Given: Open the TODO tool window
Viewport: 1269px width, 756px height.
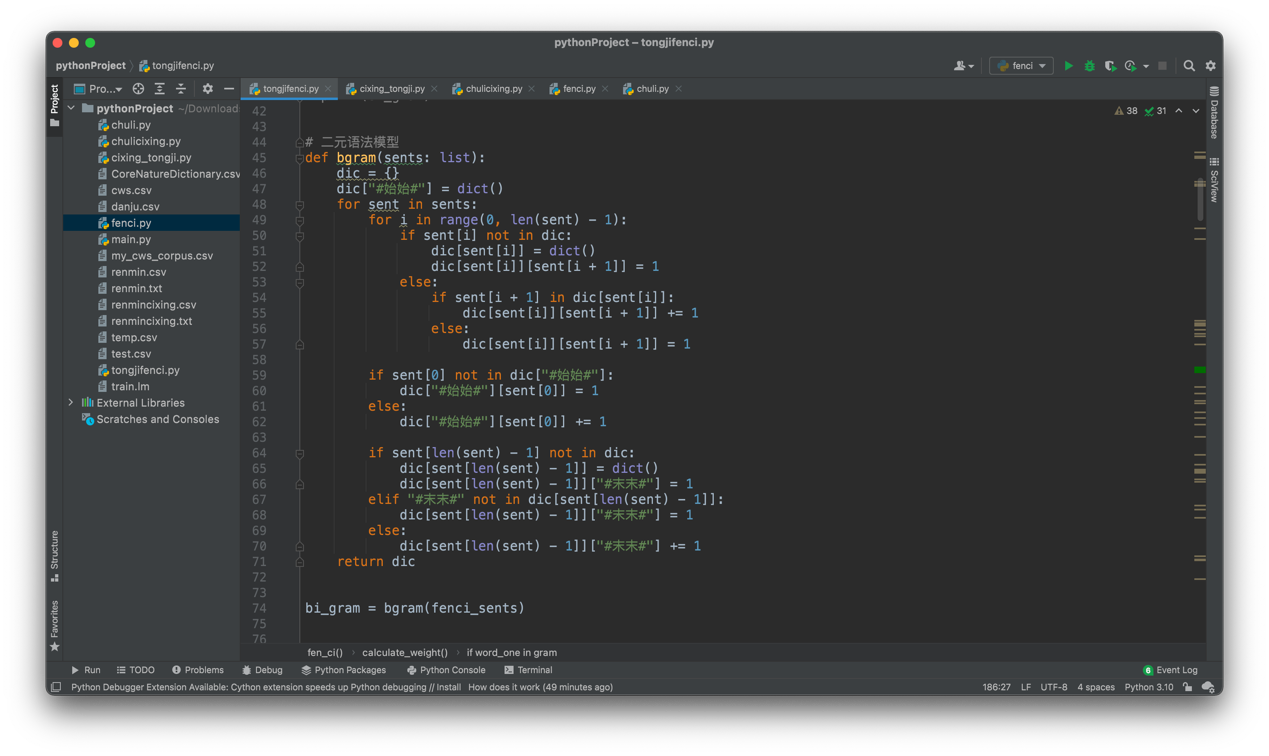Looking at the screenshot, I should (x=135, y=670).
